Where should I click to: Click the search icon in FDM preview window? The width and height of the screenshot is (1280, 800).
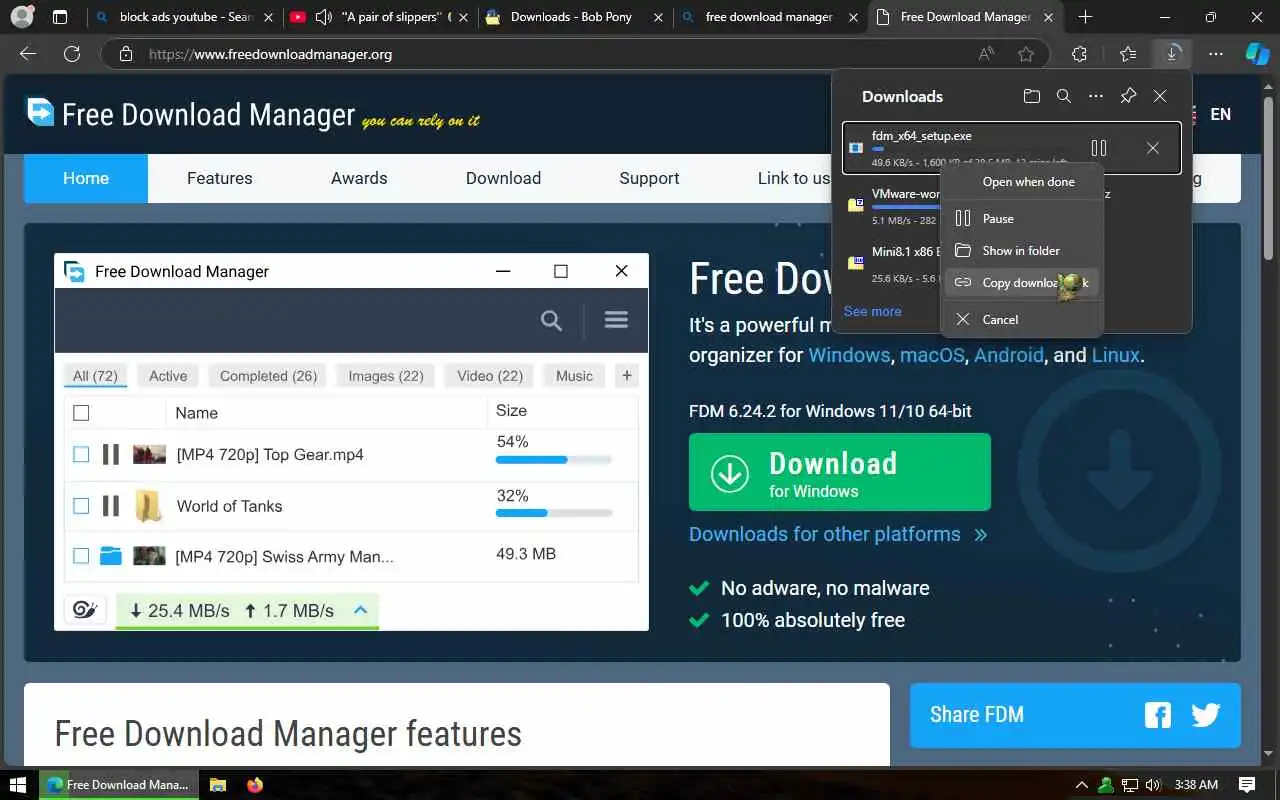coord(551,320)
